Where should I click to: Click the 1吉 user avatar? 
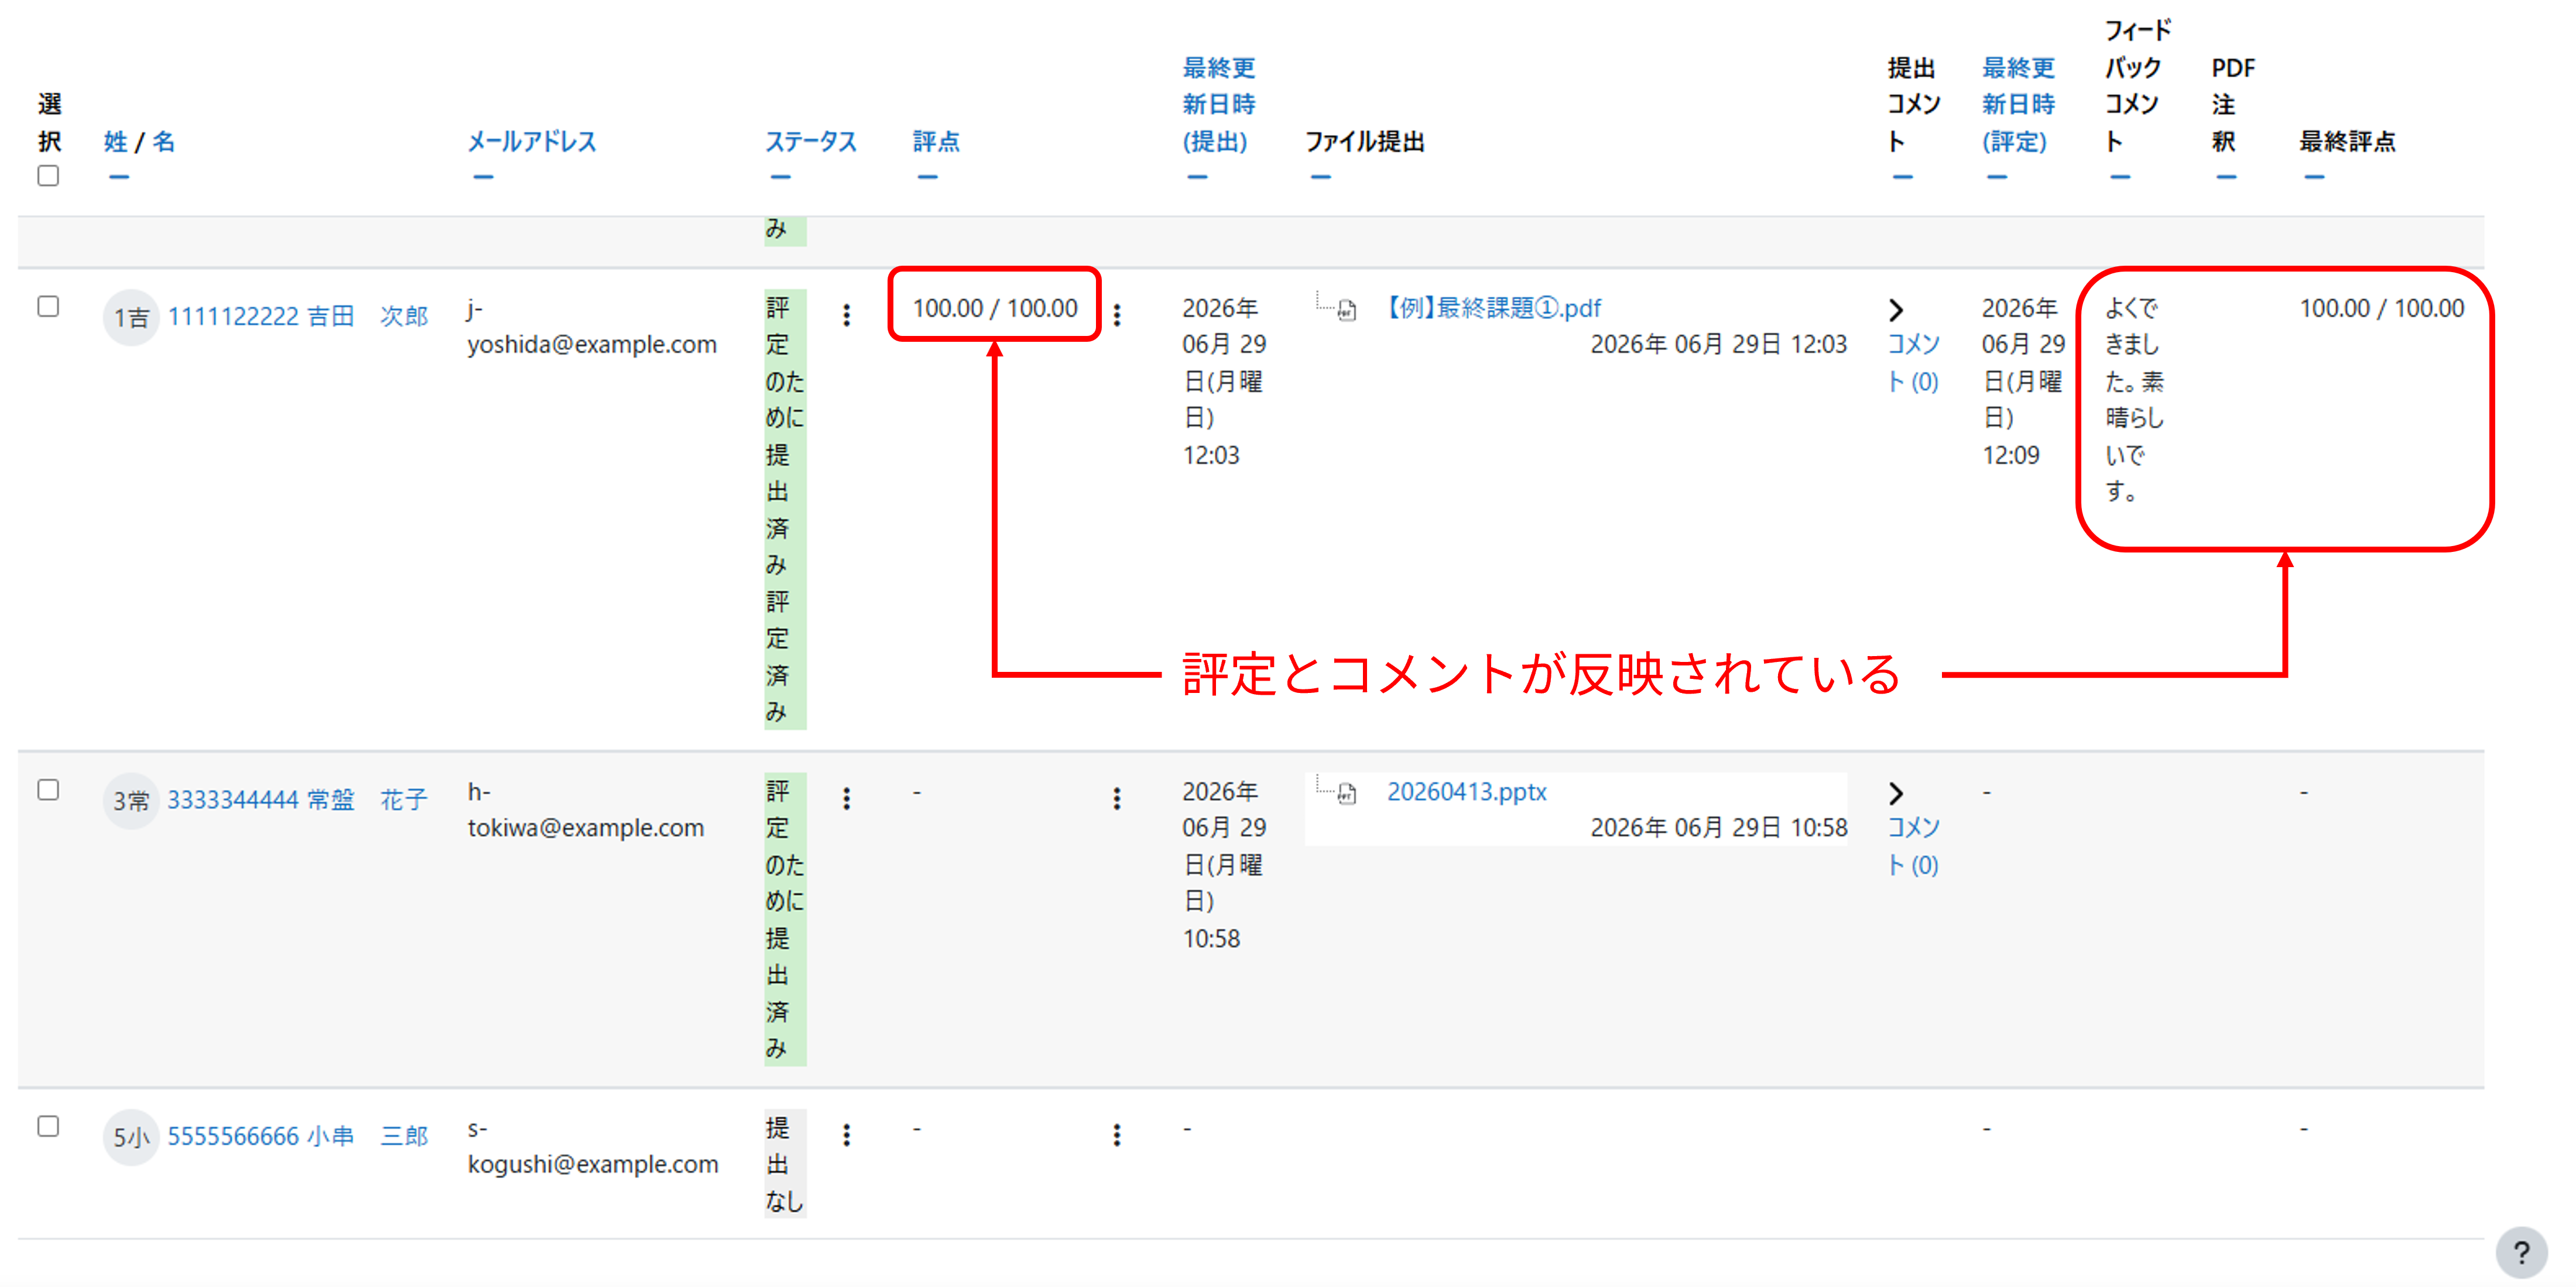point(131,317)
